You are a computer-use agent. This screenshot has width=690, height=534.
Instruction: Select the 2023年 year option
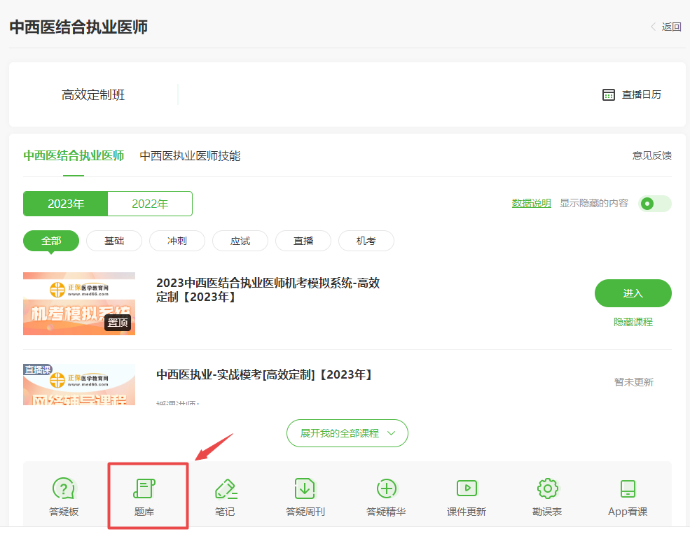point(66,204)
